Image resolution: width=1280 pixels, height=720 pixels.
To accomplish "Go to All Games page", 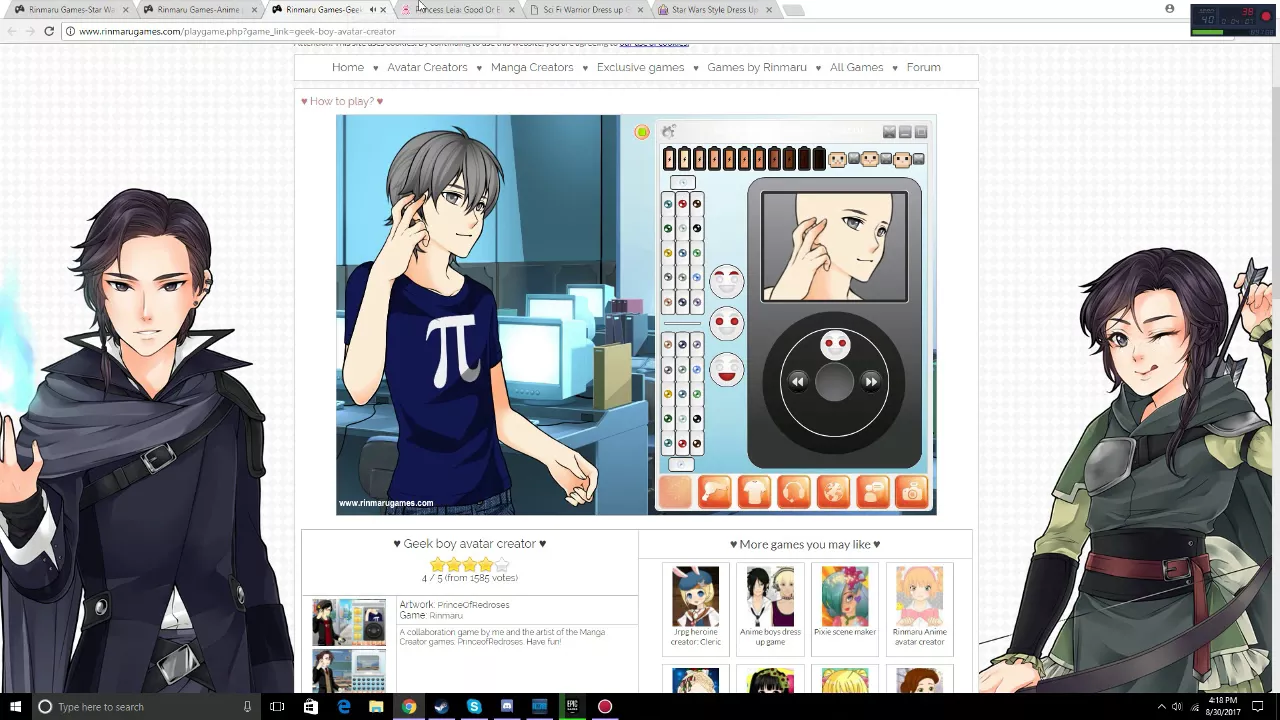I will (x=856, y=67).
